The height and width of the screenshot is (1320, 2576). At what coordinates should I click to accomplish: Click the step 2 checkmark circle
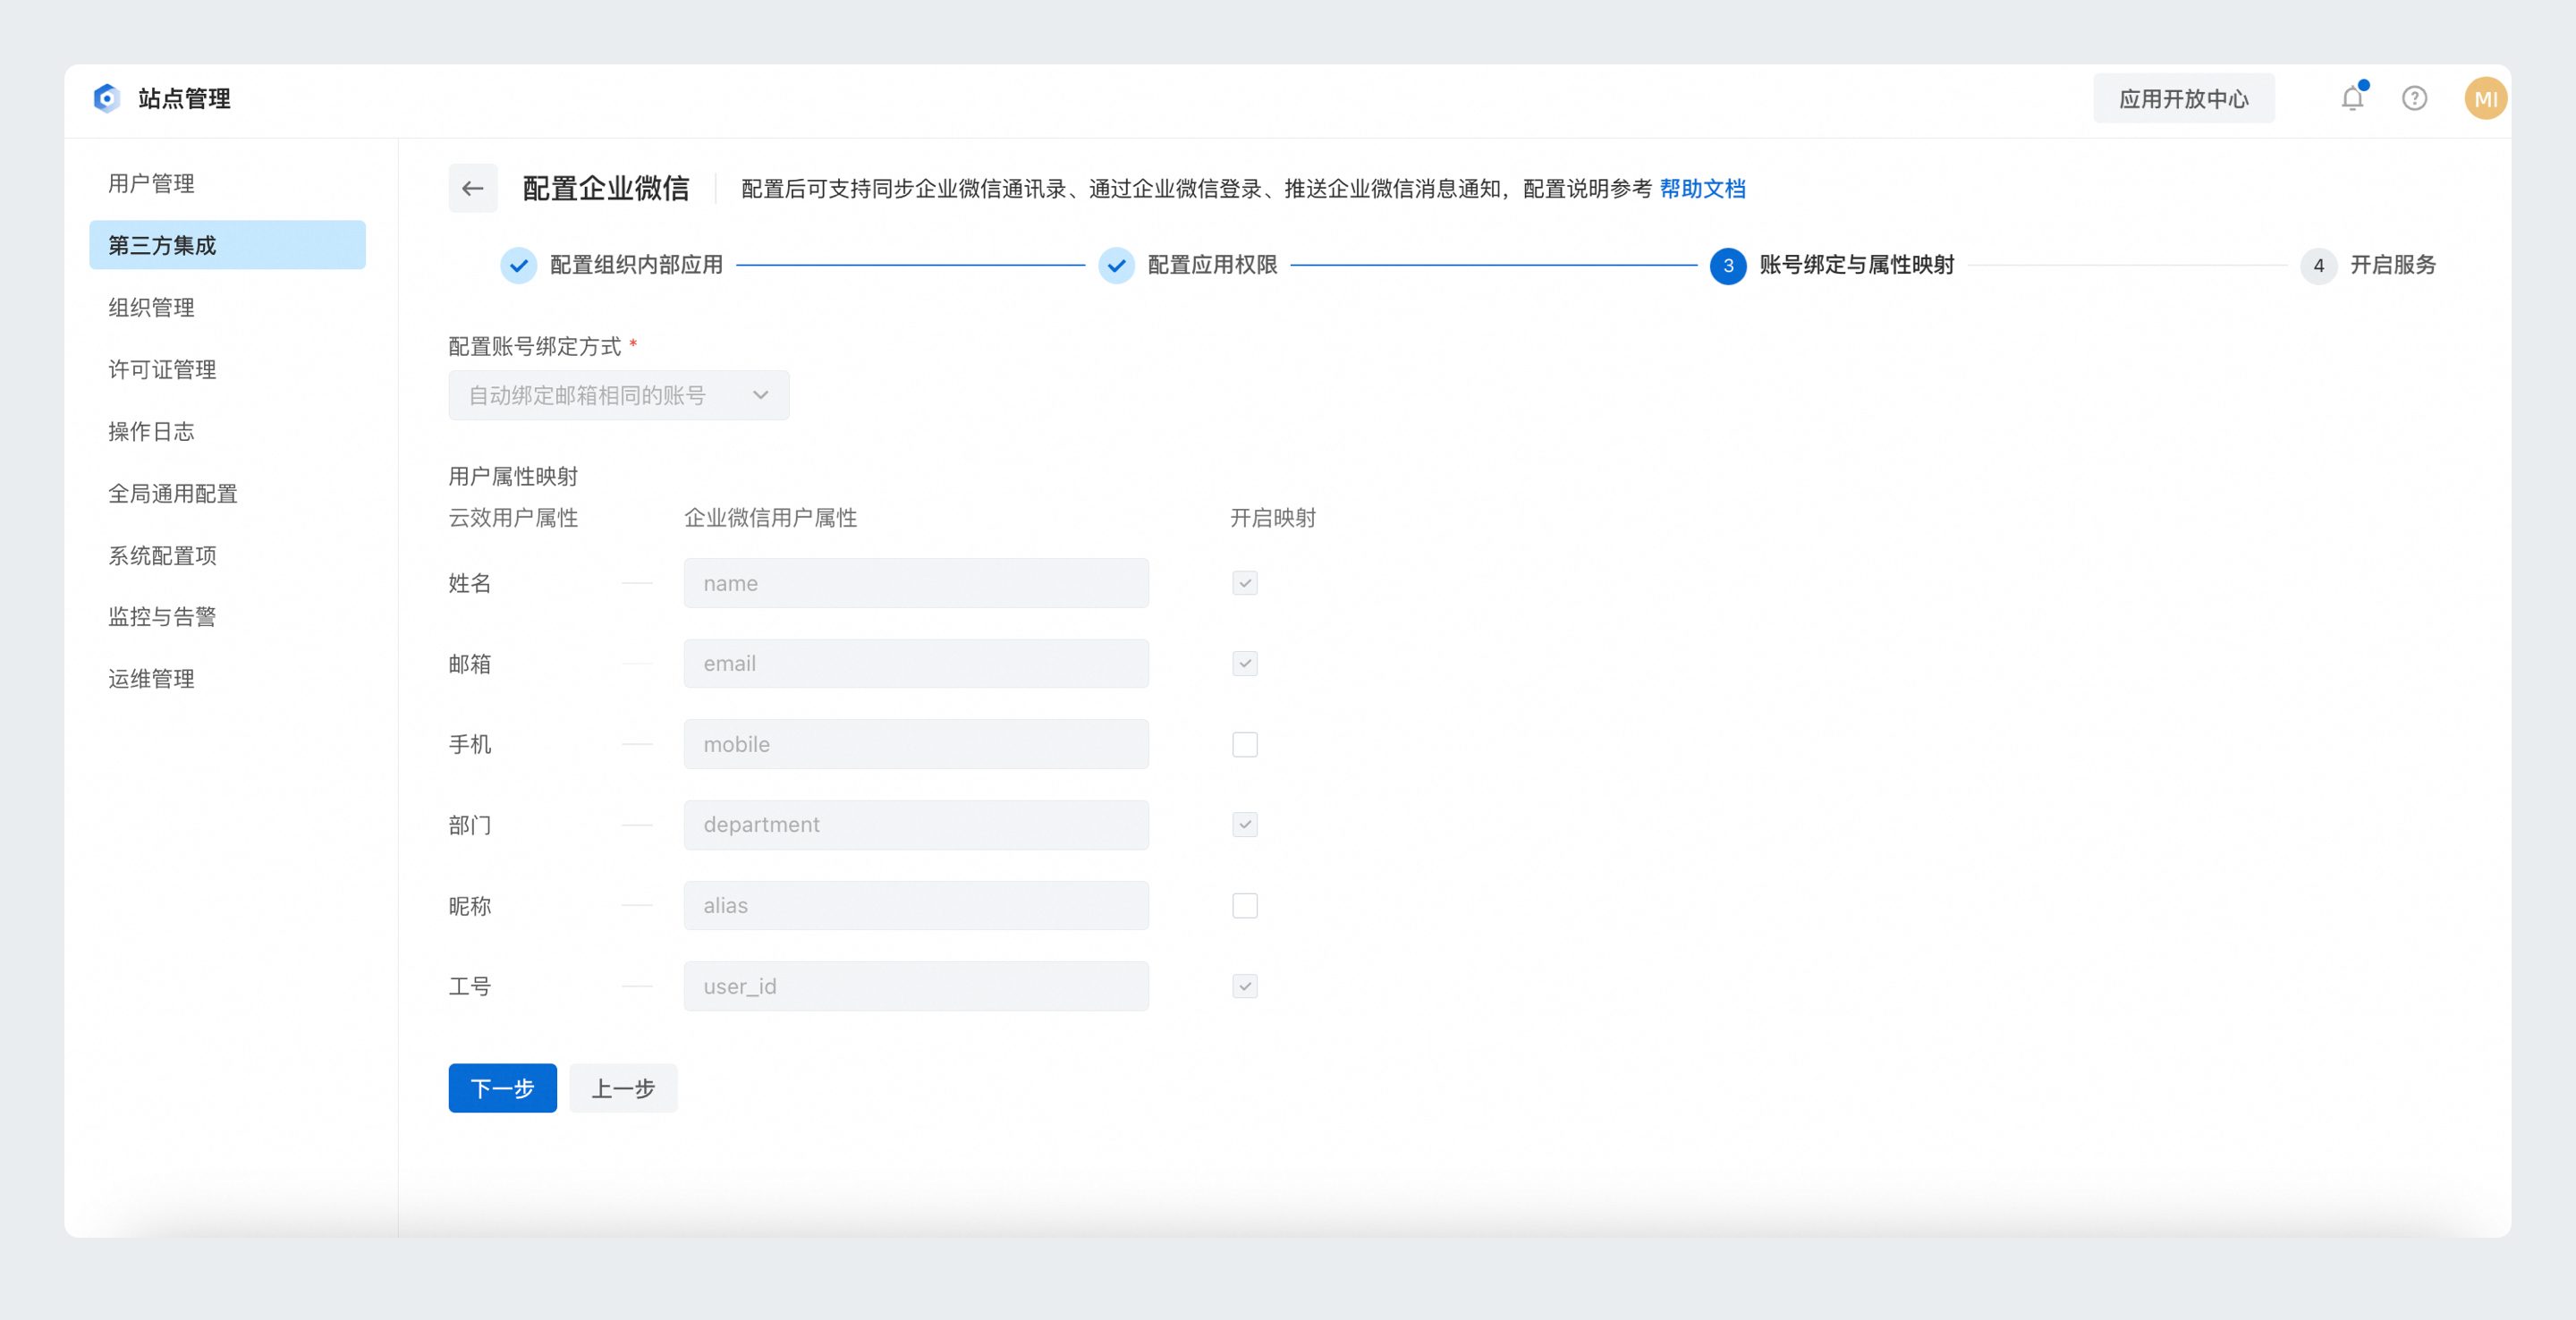click(1116, 265)
